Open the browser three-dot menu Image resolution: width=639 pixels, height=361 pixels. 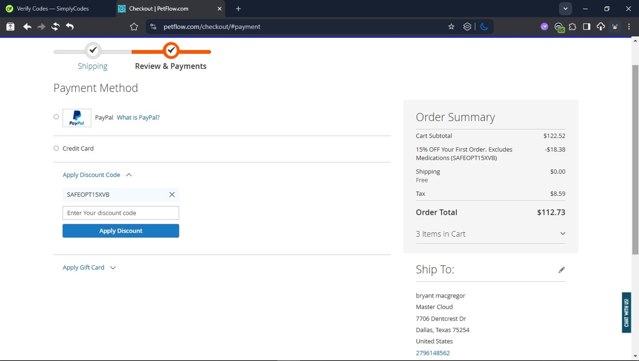point(629,26)
